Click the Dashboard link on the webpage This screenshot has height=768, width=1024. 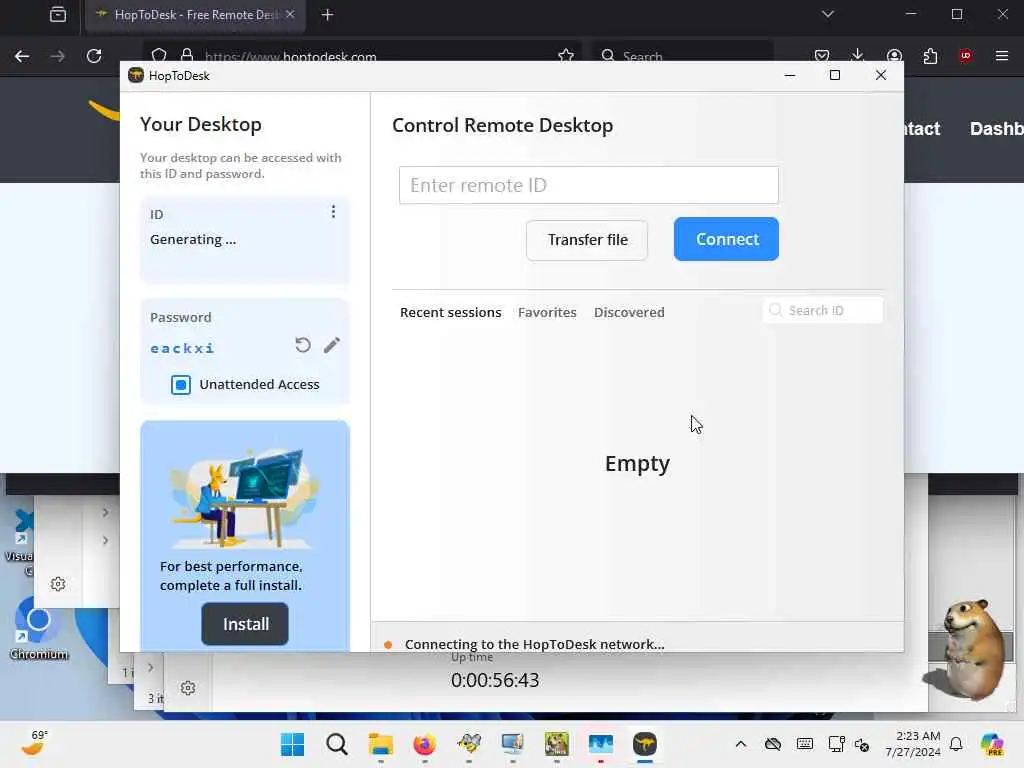pos(997,129)
